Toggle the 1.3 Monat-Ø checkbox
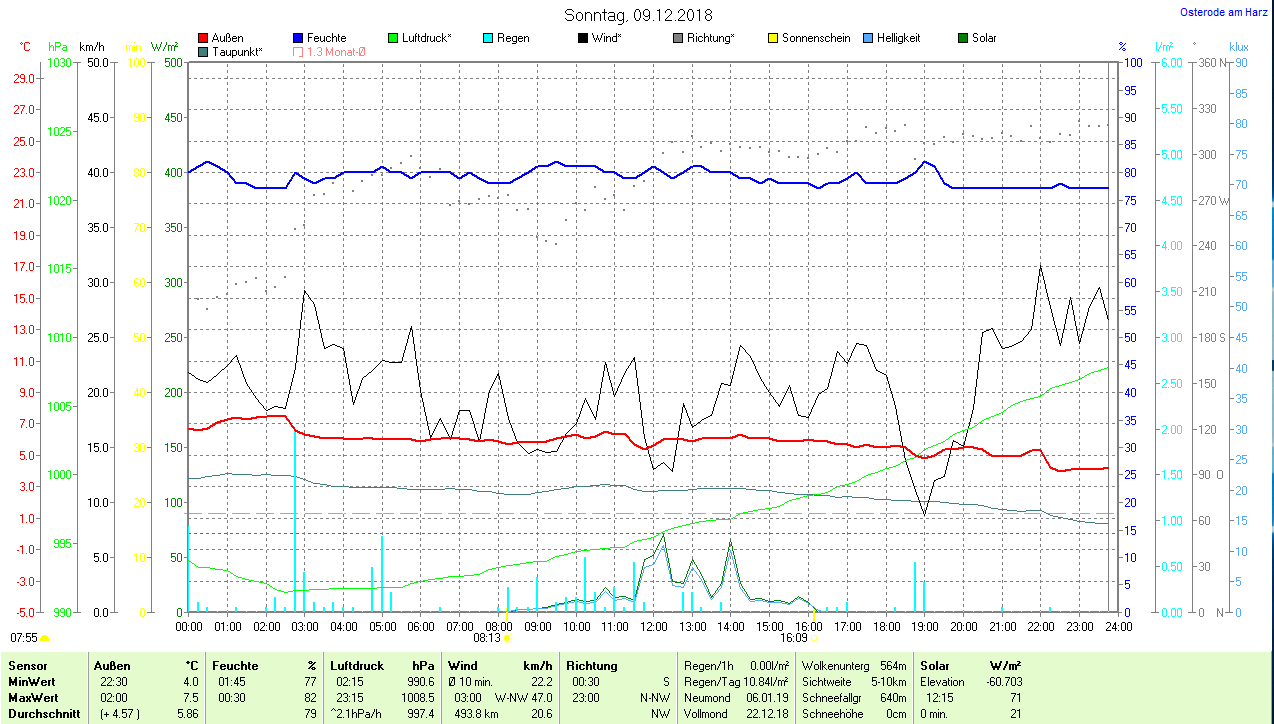 tap(299, 51)
